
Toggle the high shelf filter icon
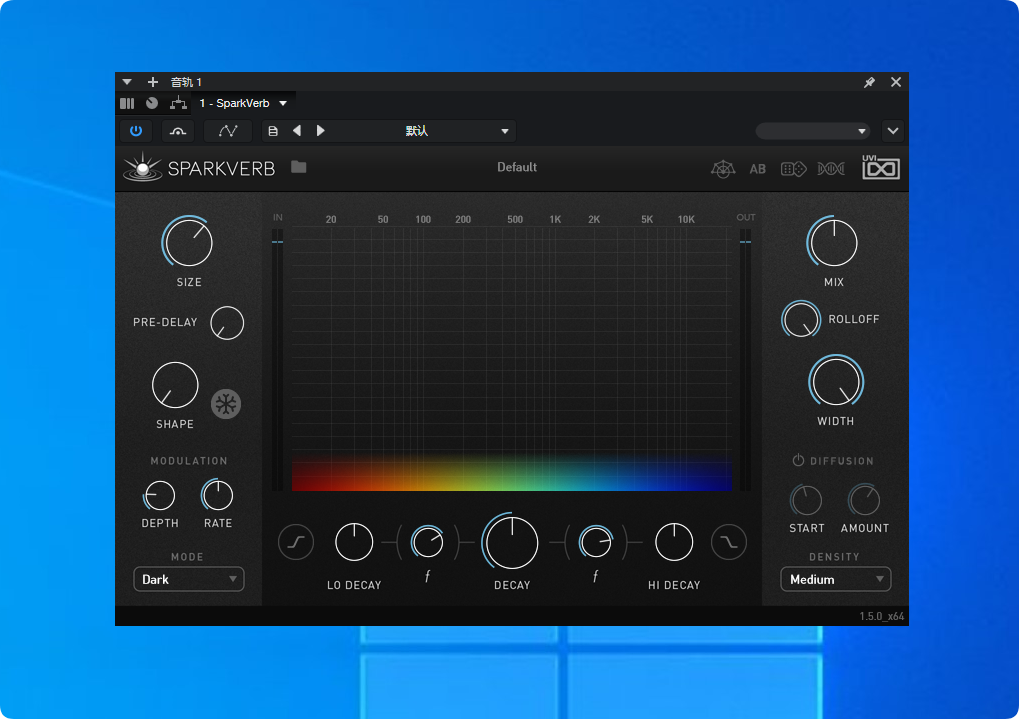[729, 542]
